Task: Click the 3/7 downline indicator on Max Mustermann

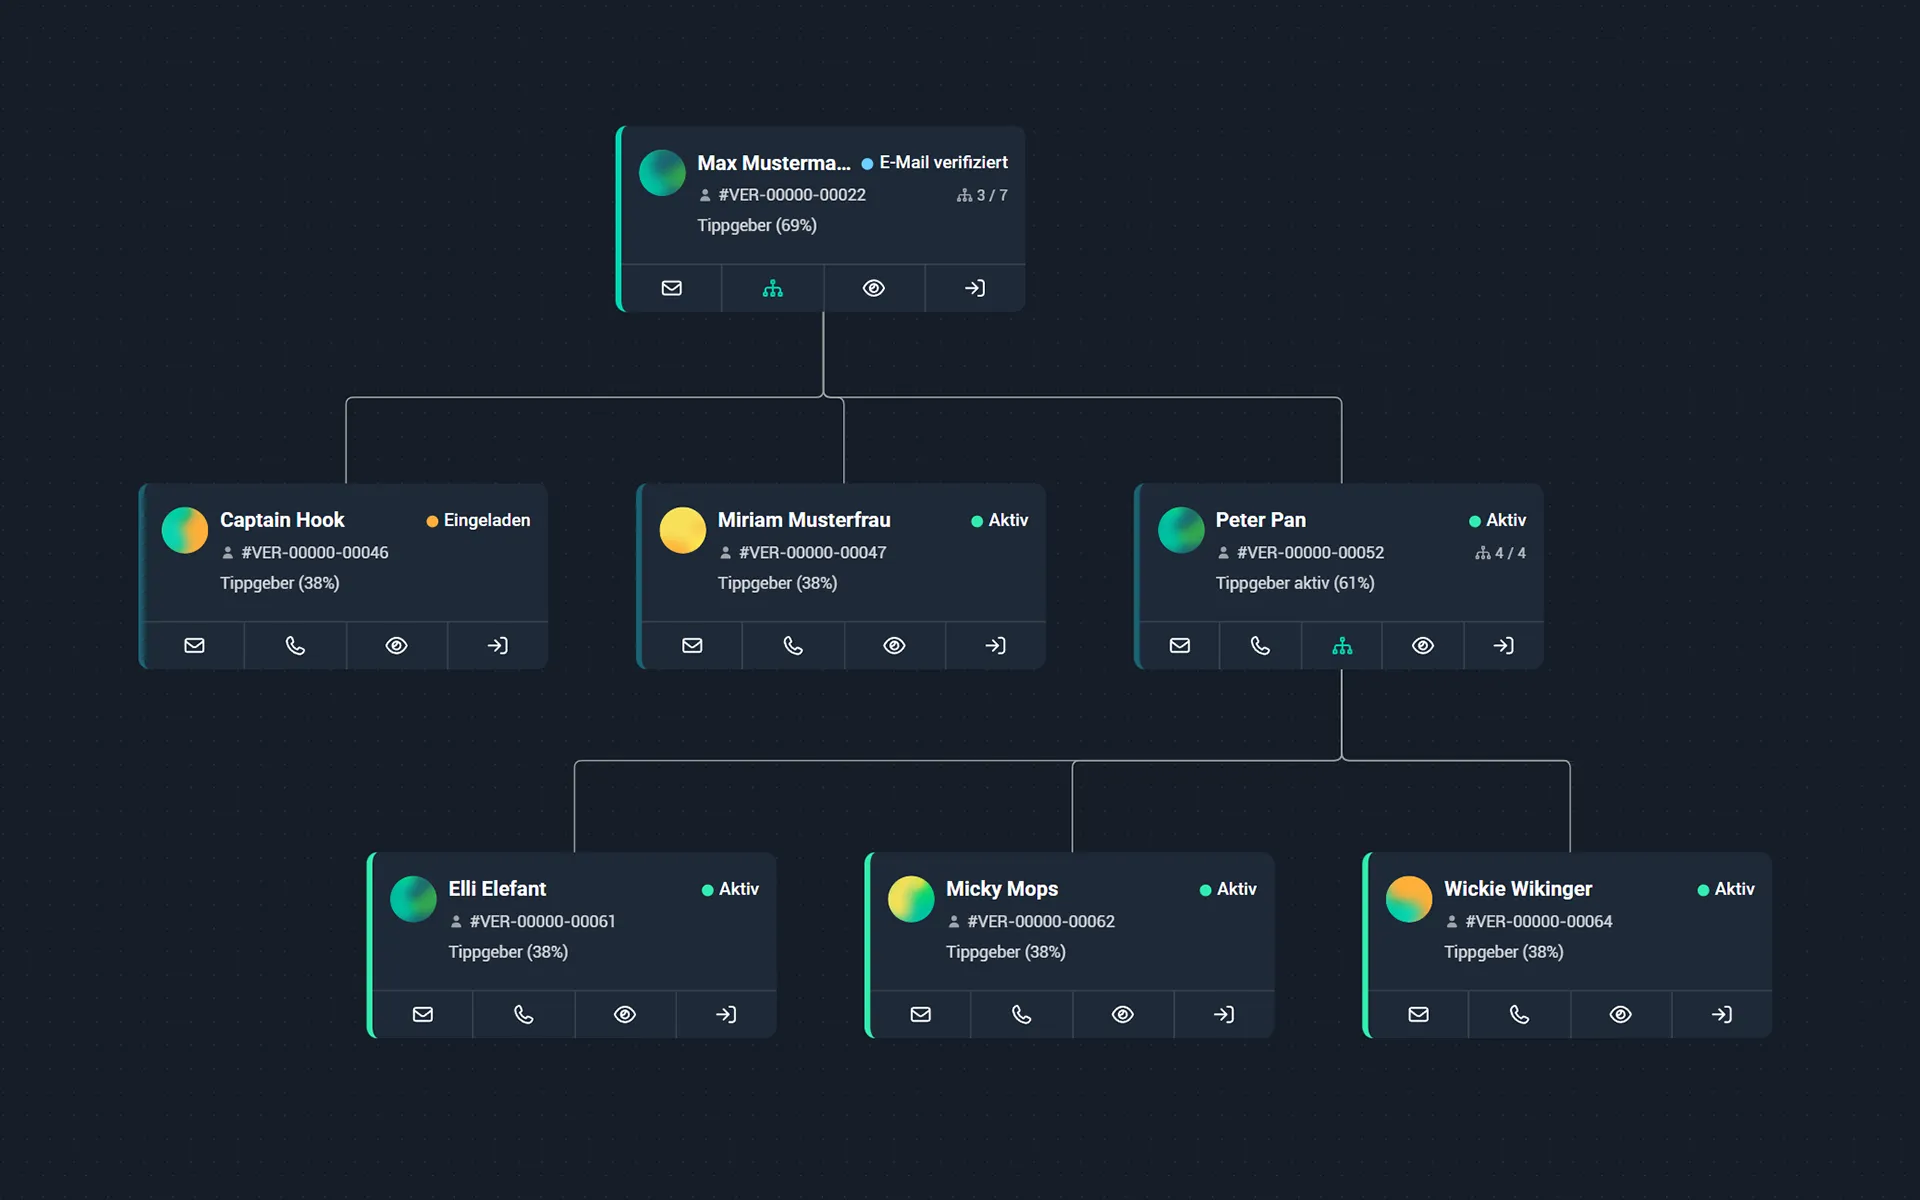Action: (x=983, y=195)
